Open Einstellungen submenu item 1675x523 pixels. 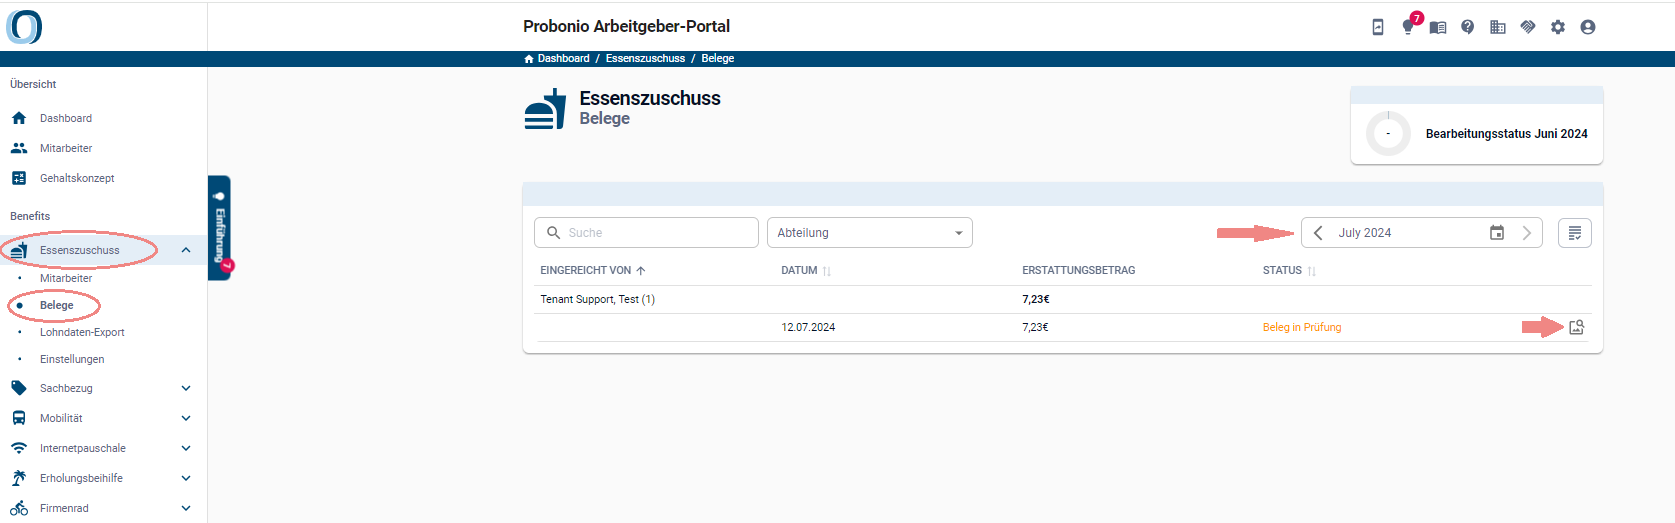pos(72,359)
